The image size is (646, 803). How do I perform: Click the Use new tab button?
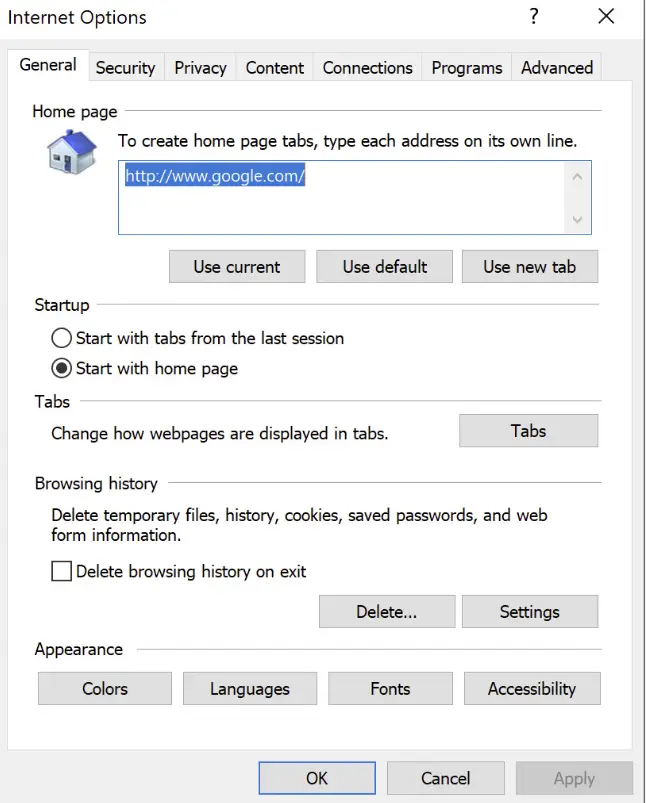pyautogui.click(x=529, y=267)
